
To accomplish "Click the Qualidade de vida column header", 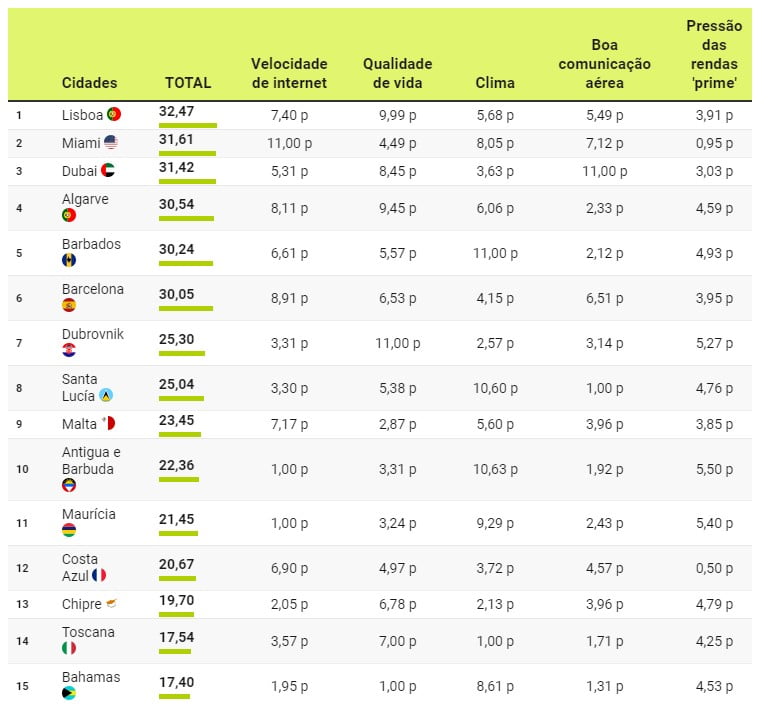I will click(398, 73).
